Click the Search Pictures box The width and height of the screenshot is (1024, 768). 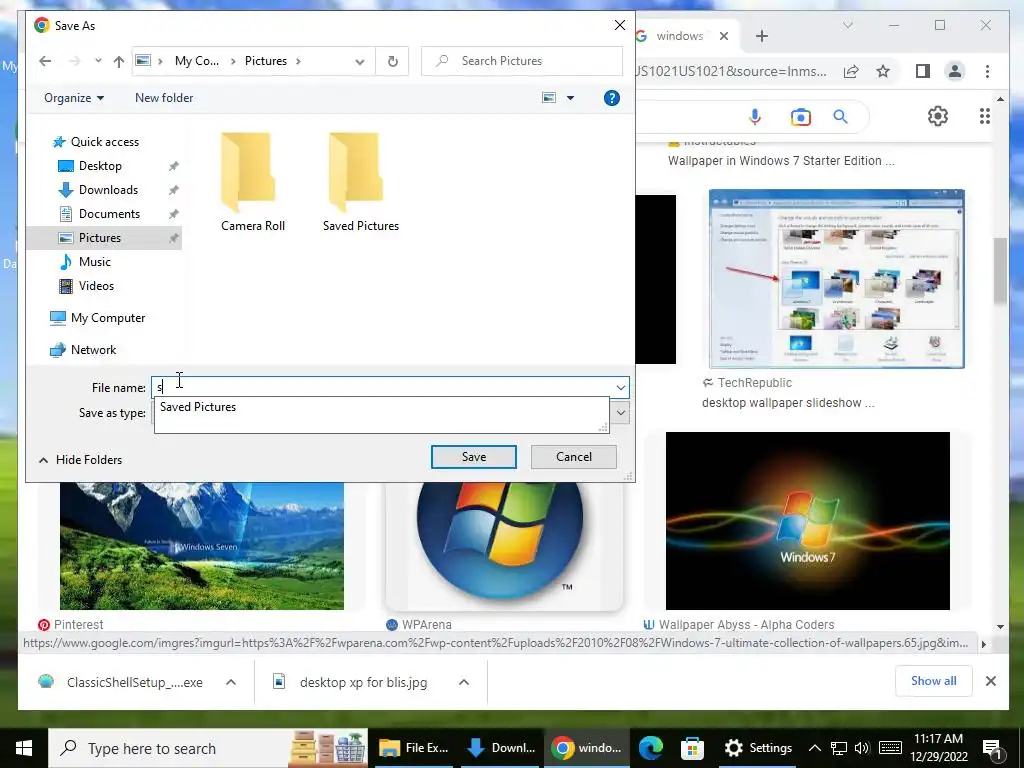click(x=522, y=61)
